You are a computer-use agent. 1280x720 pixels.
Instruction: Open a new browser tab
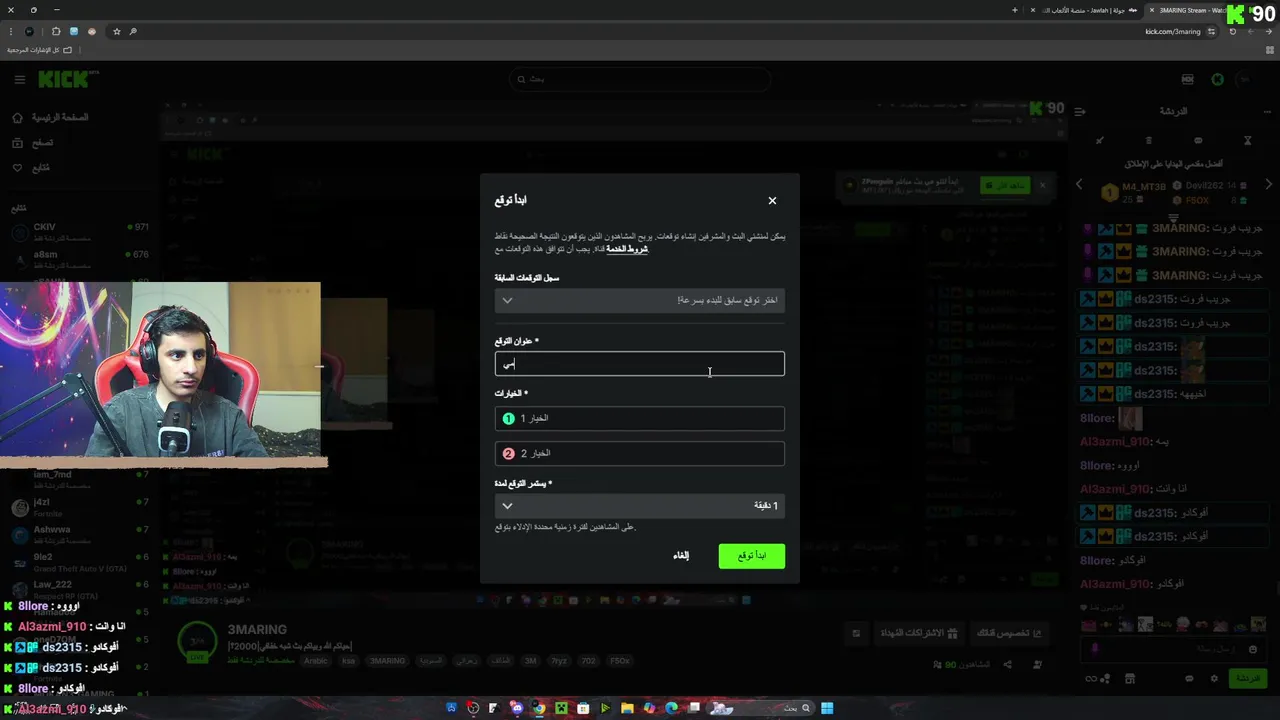[1014, 10]
